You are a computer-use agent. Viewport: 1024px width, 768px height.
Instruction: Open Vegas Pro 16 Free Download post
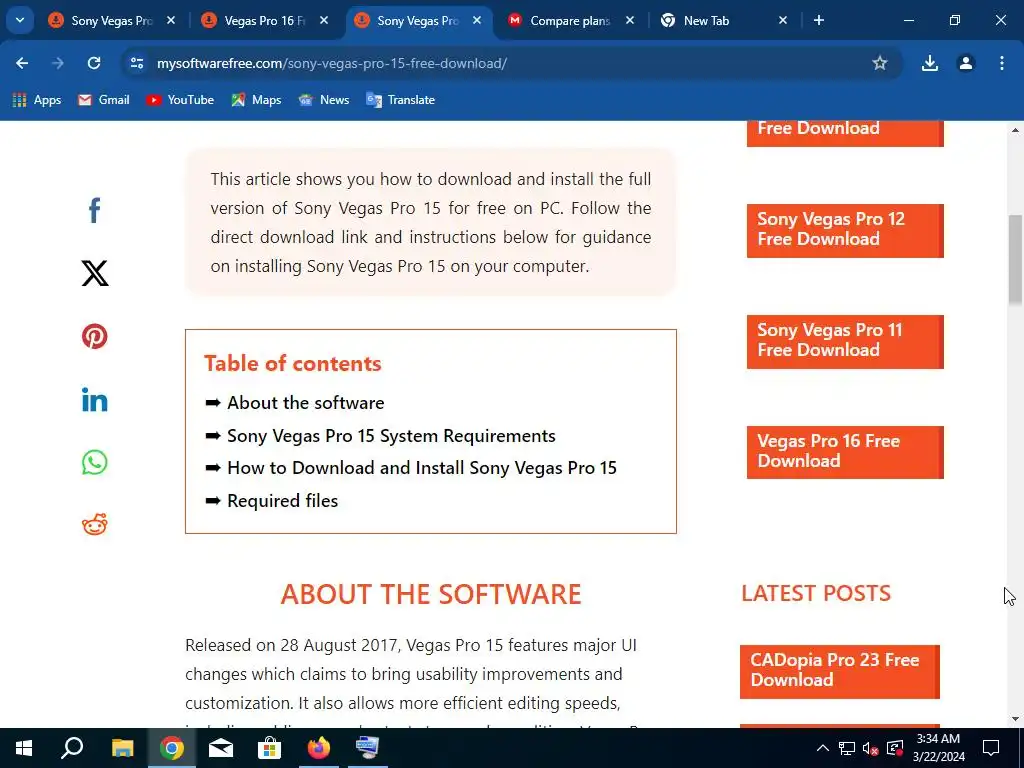coord(845,453)
